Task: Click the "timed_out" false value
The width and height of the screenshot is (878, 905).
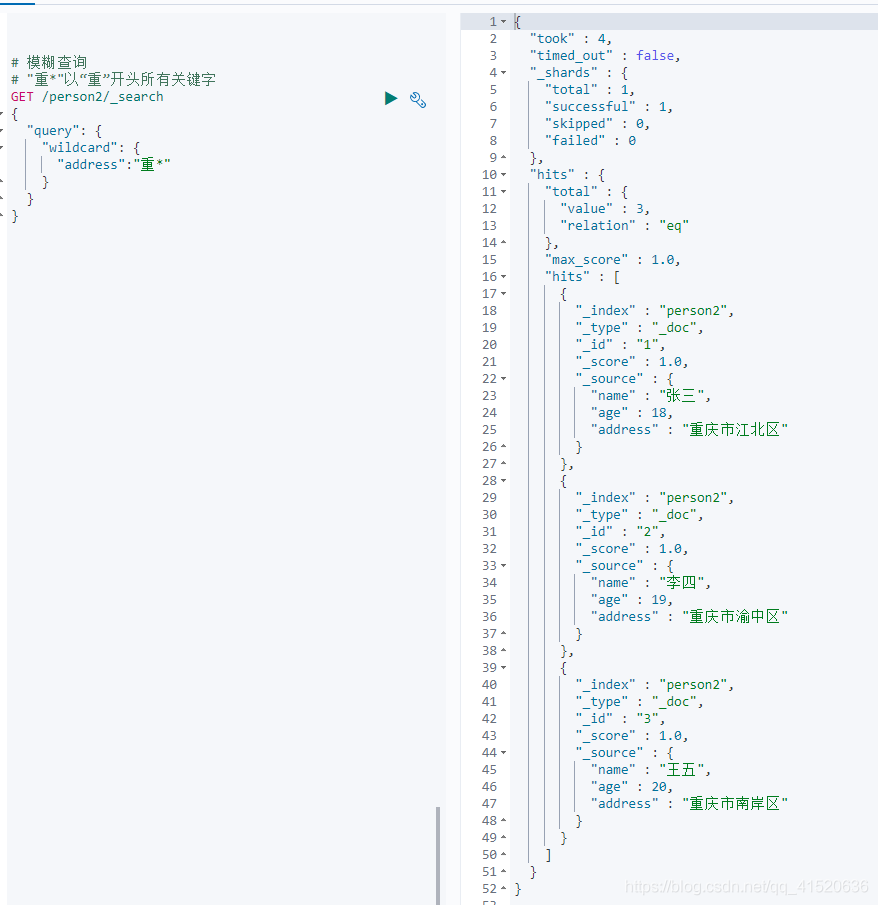Action: 655,56
